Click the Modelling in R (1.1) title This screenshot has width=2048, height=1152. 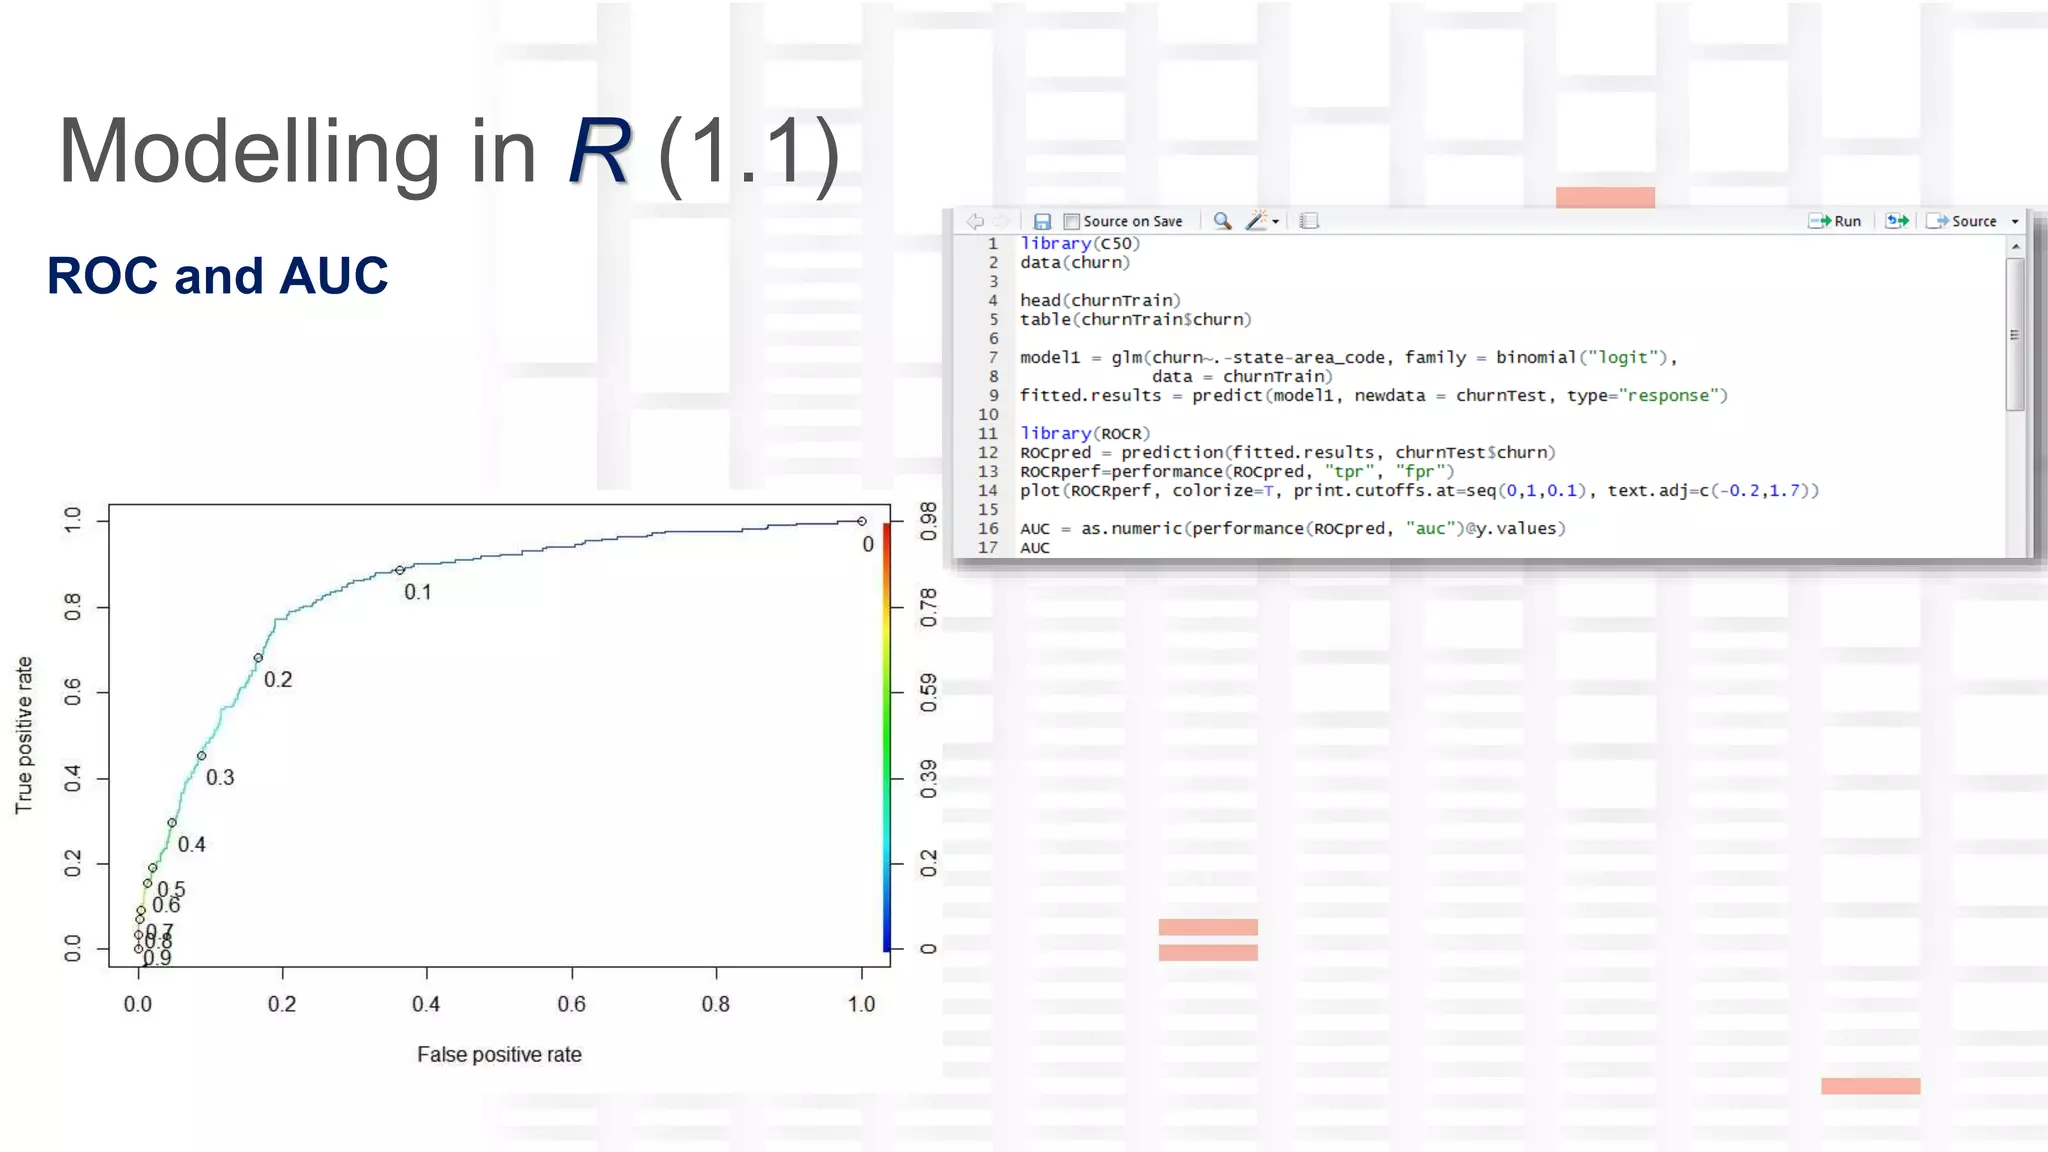pos(449,152)
